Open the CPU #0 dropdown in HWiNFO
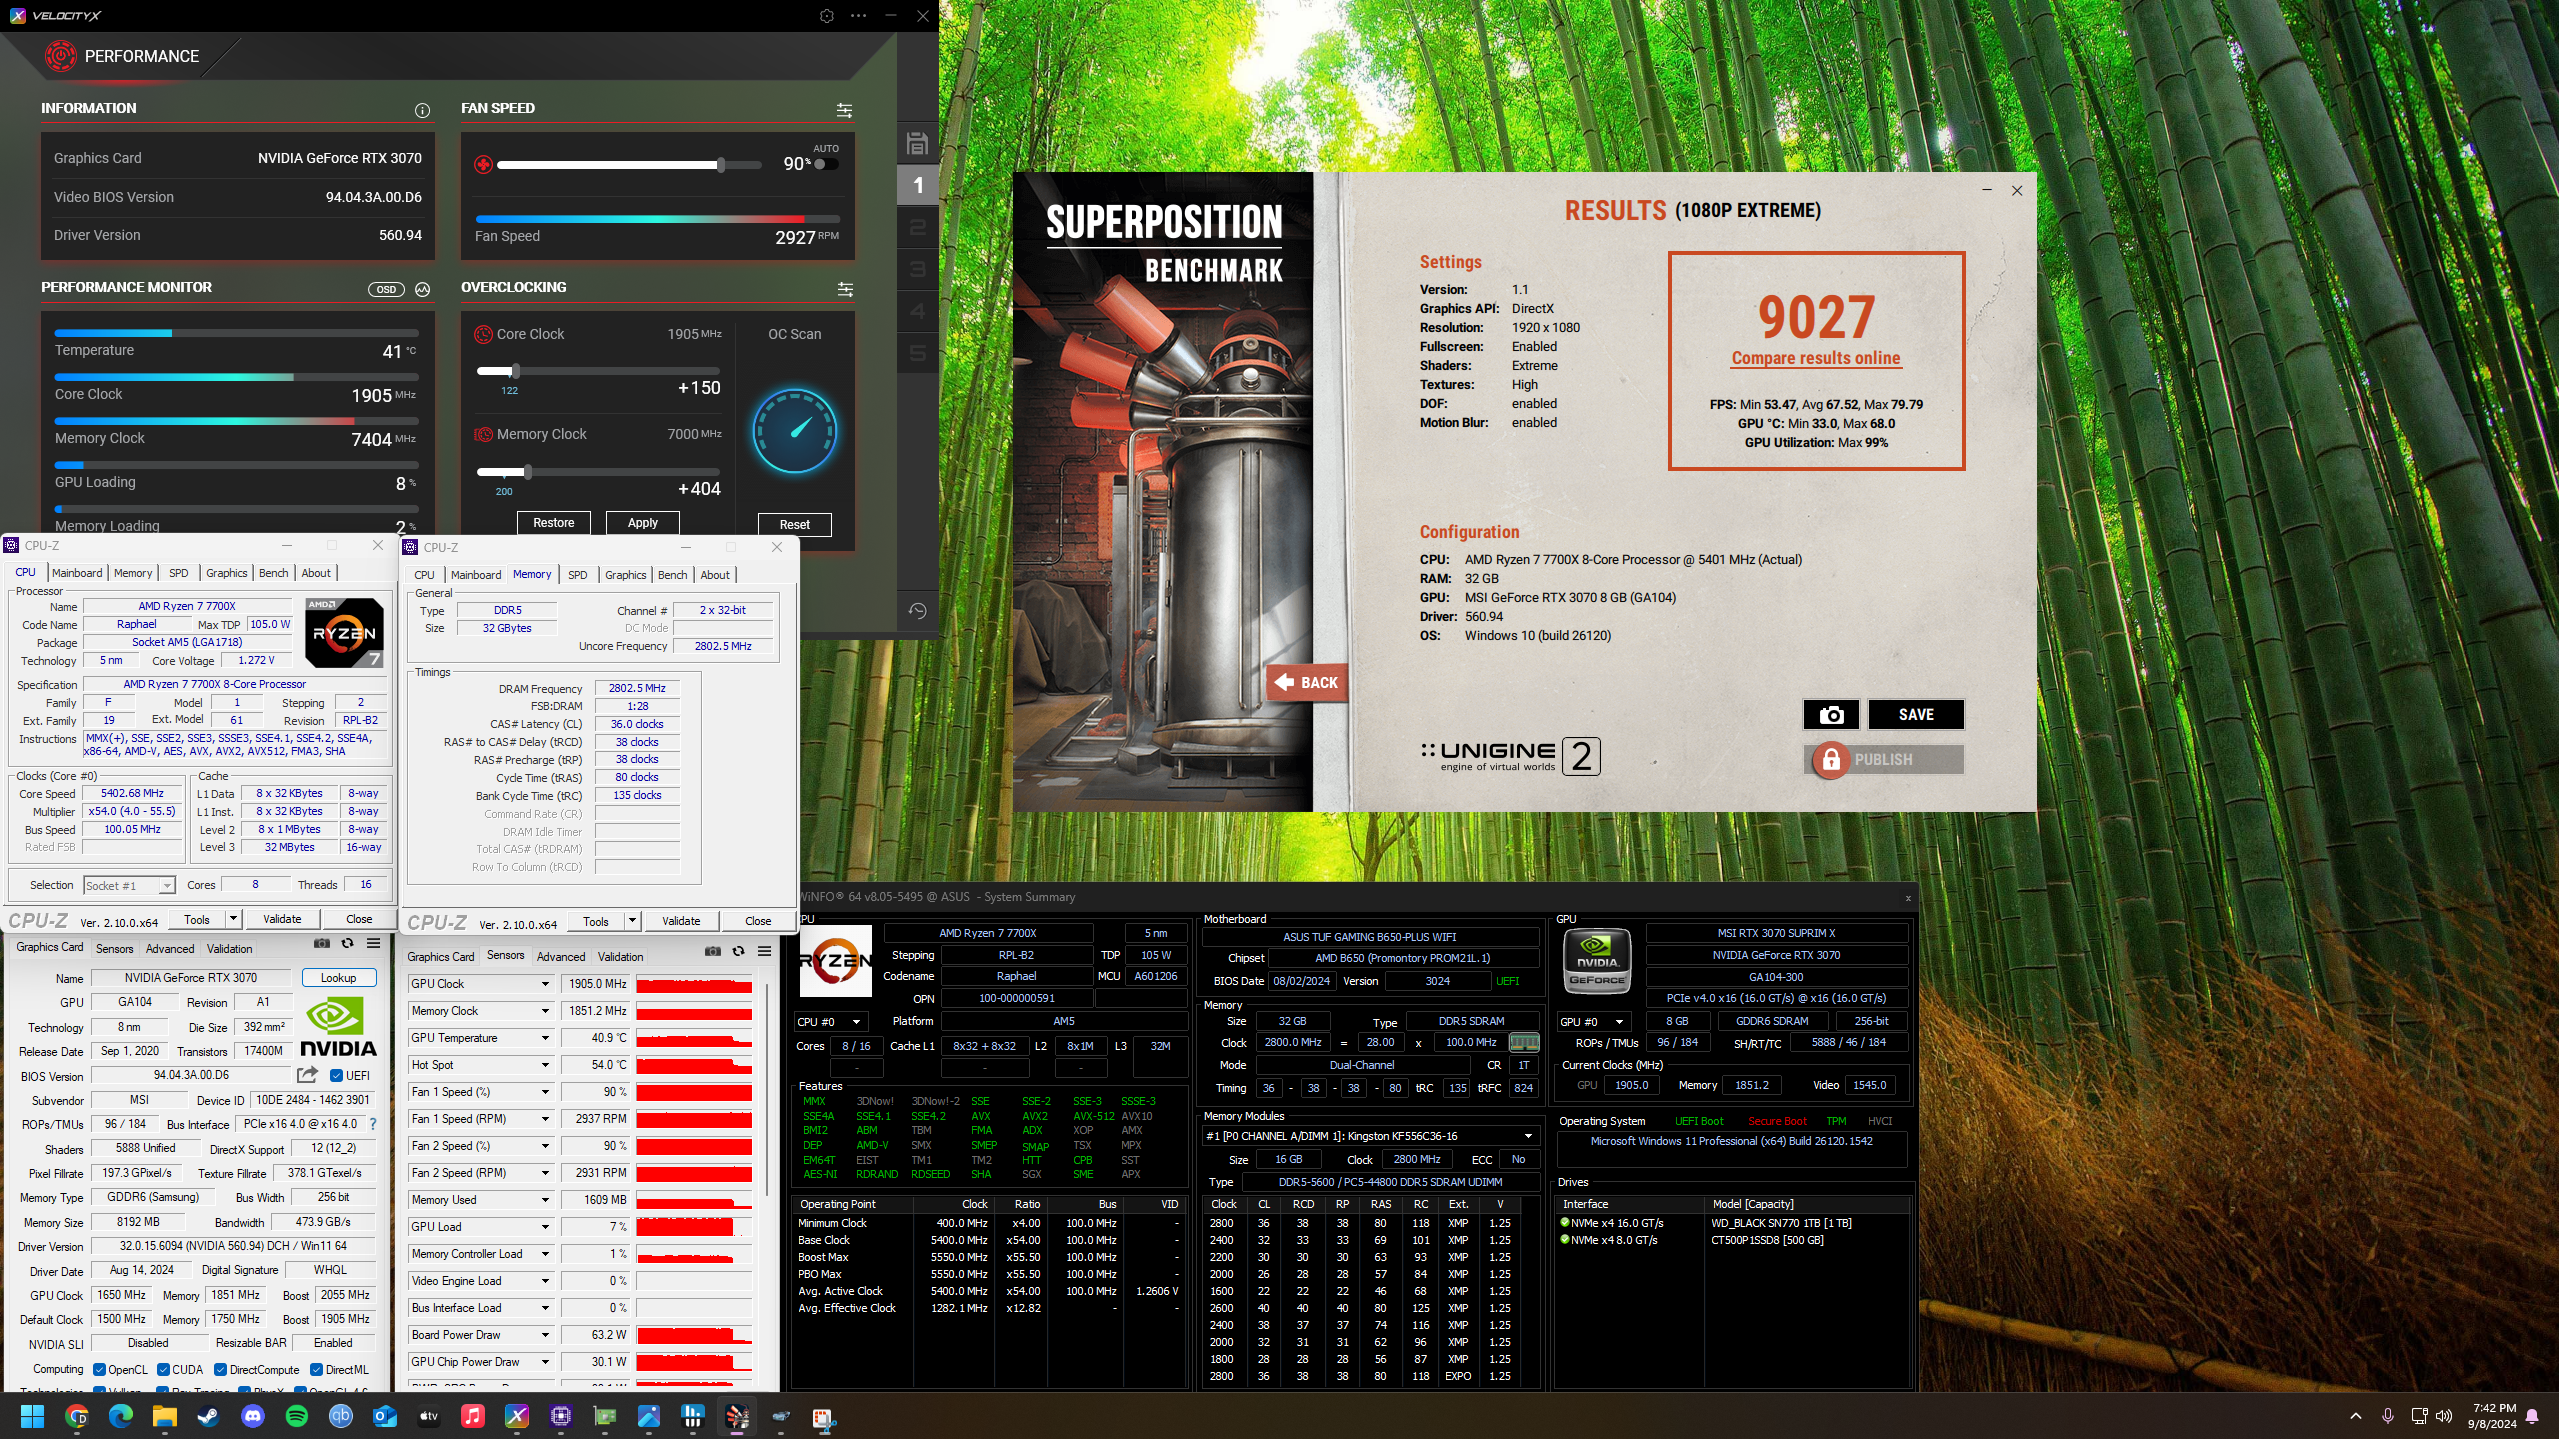This screenshot has width=2559, height=1439. pos(829,1022)
